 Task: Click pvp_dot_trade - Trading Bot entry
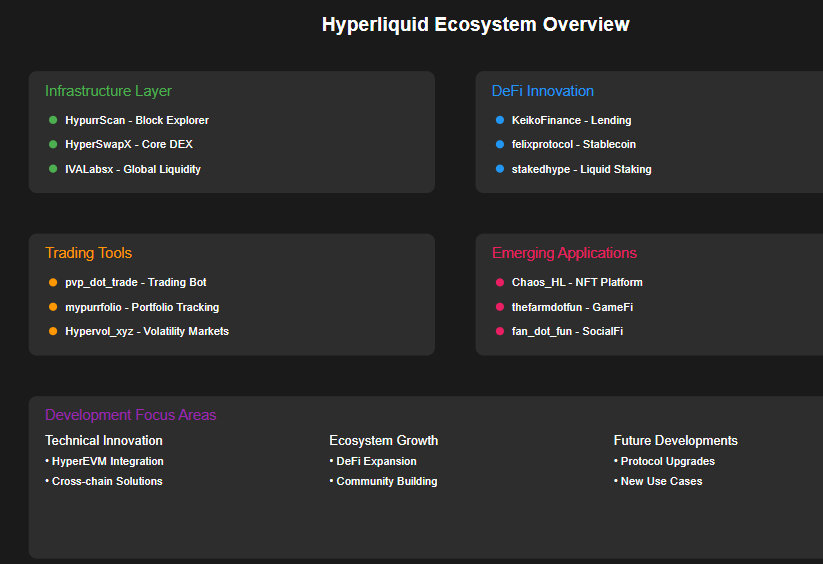136,282
